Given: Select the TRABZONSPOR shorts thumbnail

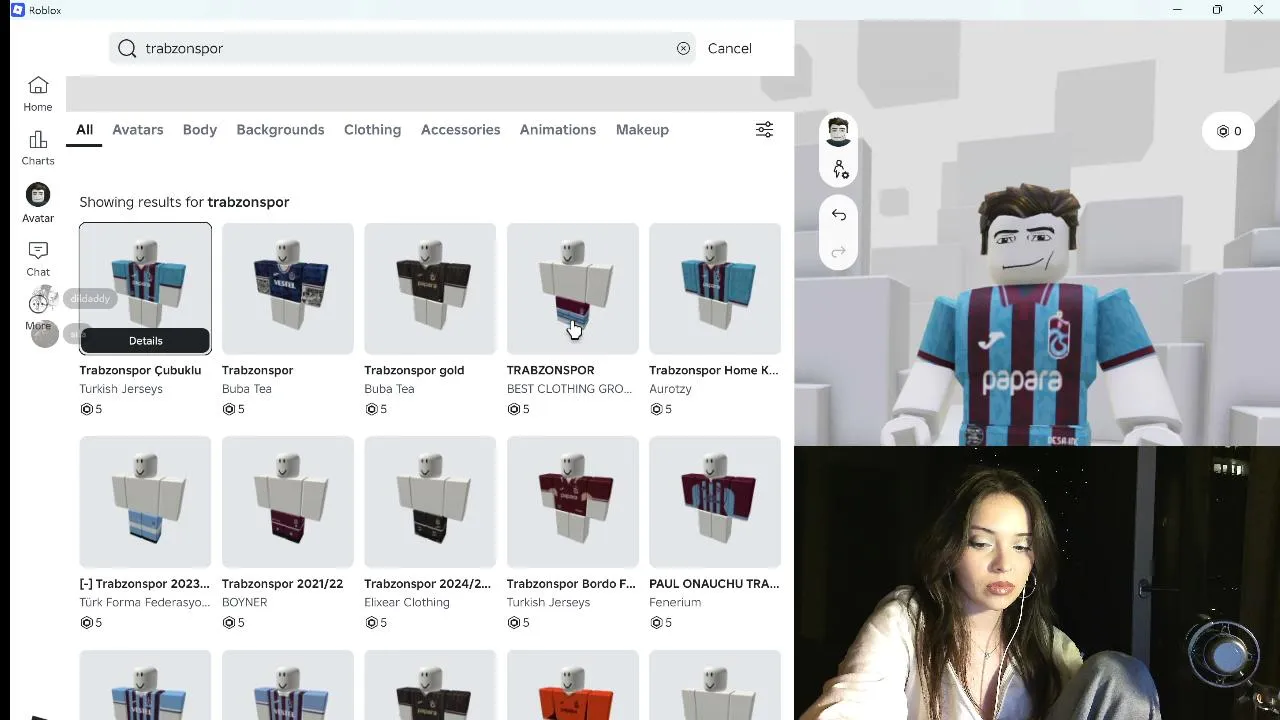Looking at the screenshot, I should (572, 288).
